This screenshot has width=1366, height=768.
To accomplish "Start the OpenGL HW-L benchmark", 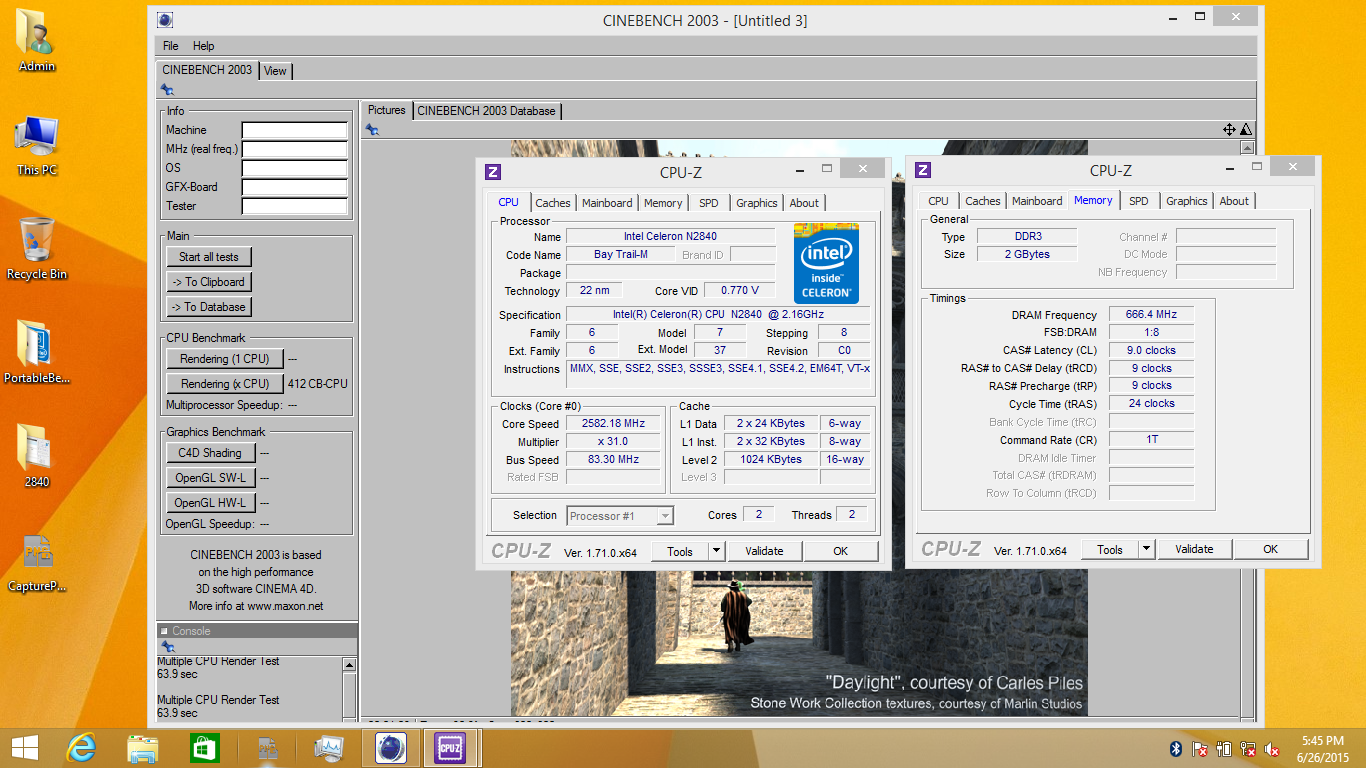I will [210, 503].
